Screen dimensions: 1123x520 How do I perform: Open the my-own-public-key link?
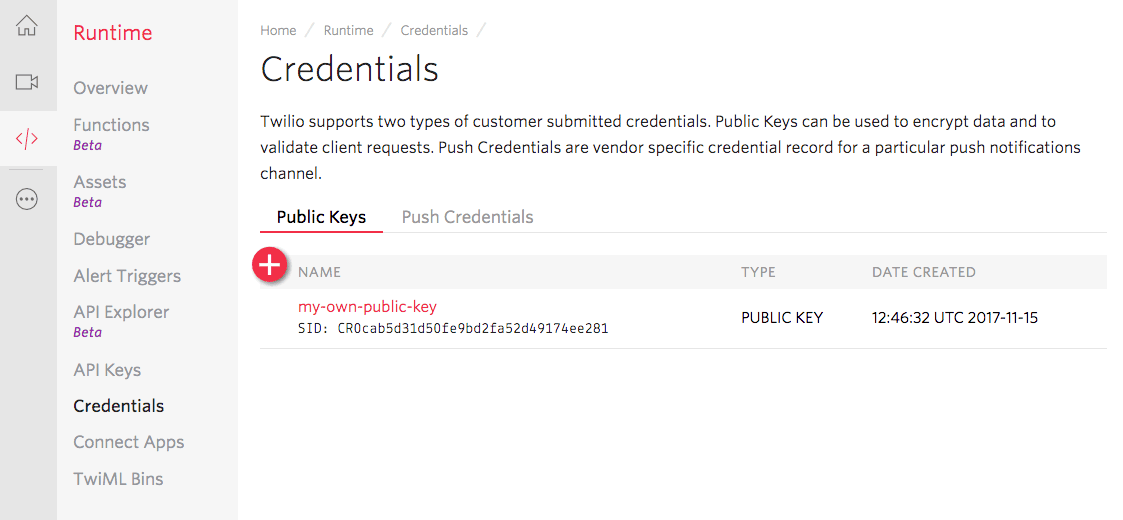(x=367, y=307)
